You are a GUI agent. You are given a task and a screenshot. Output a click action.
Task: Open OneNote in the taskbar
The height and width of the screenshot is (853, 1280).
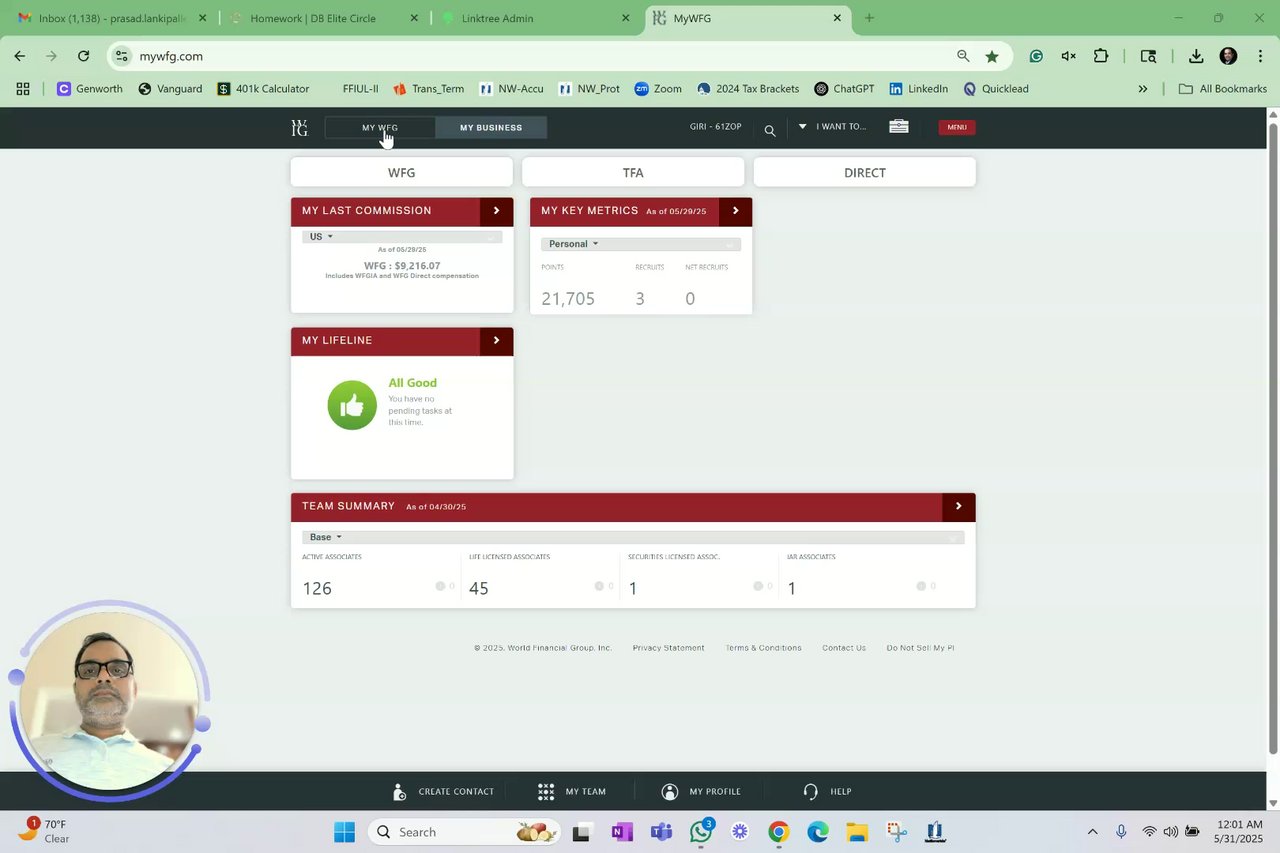click(622, 832)
